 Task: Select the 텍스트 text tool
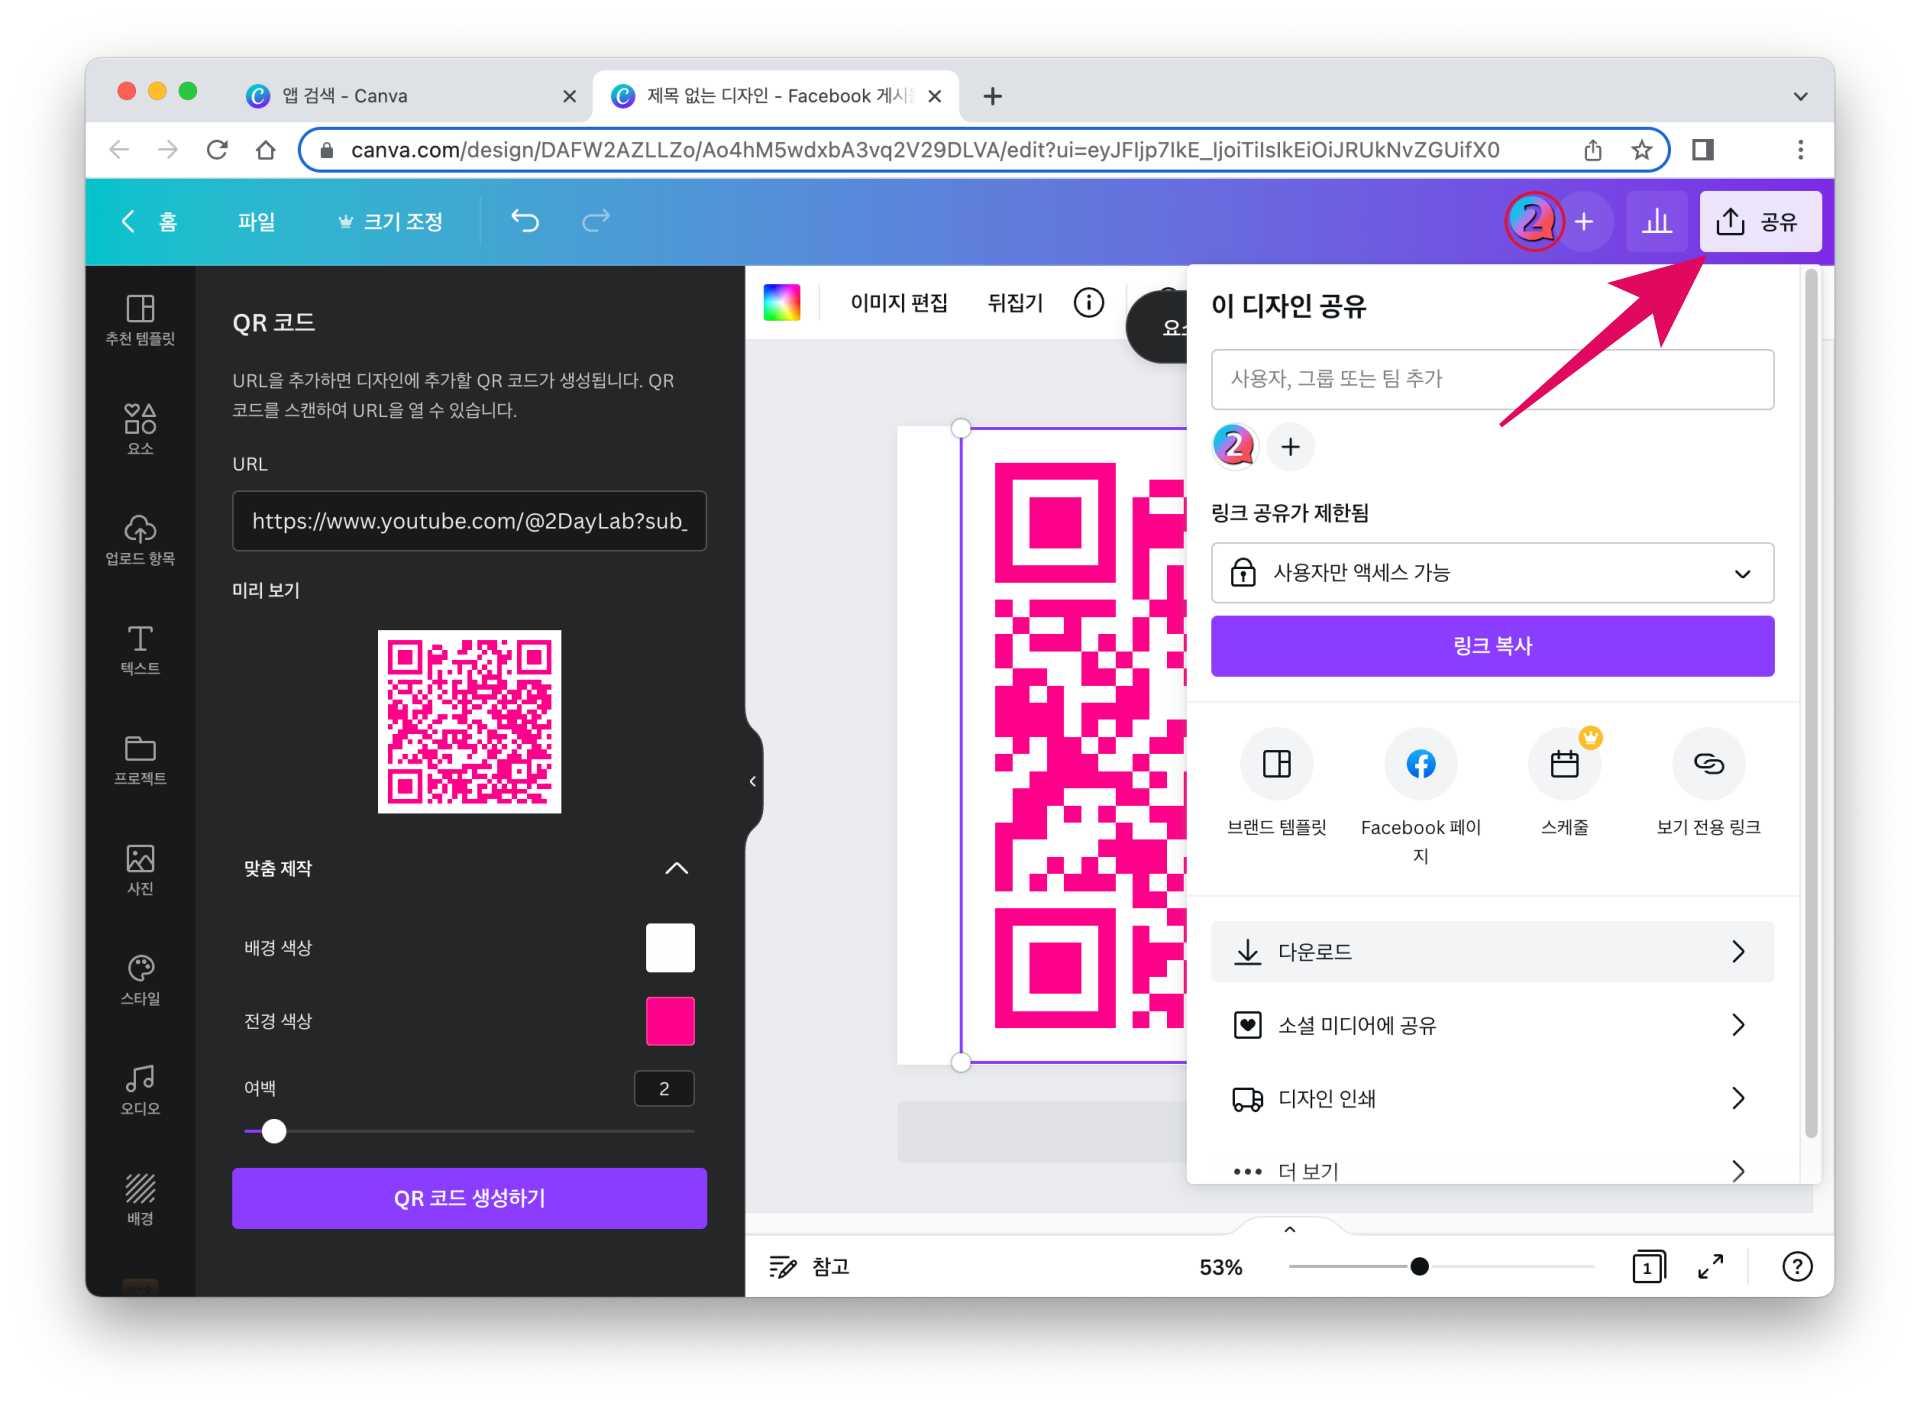tap(140, 649)
